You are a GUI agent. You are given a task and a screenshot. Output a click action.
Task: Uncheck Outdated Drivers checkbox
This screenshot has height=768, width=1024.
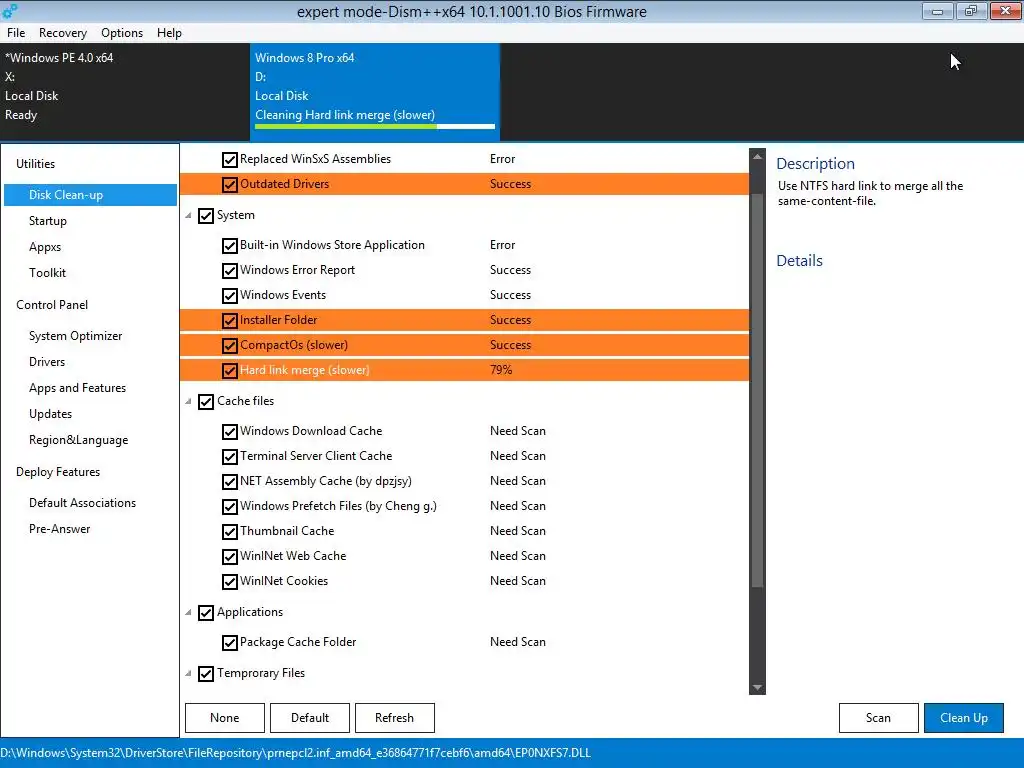[x=229, y=184]
